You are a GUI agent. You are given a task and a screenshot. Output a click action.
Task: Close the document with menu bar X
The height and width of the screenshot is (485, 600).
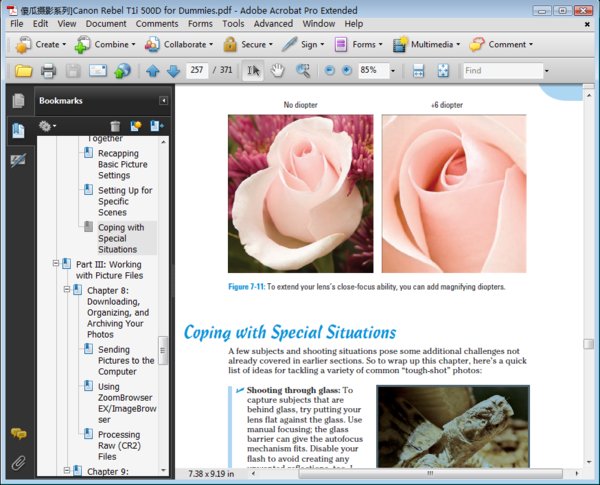(x=587, y=24)
